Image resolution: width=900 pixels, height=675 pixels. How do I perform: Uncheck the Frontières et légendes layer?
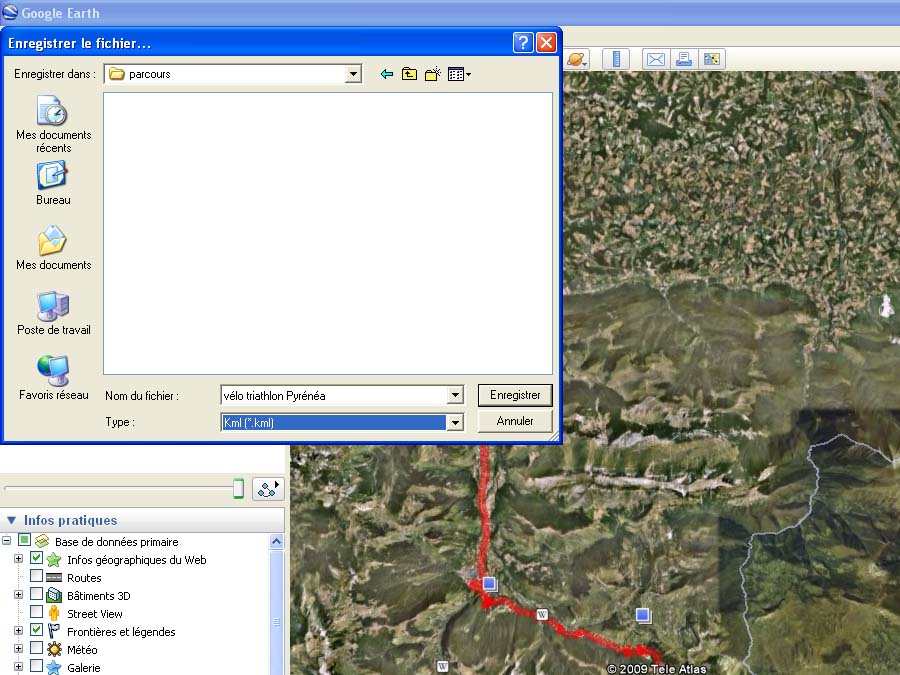point(37,631)
